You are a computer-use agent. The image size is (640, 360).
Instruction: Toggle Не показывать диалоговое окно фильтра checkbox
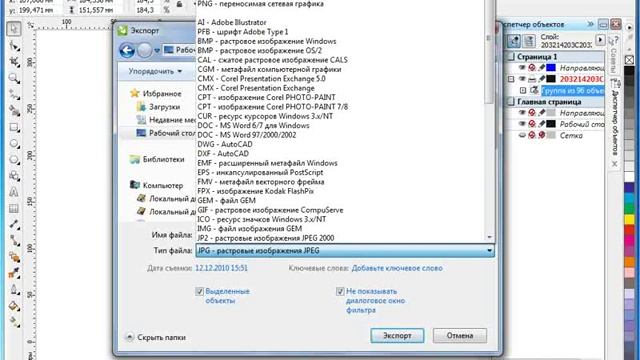tap(340, 291)
